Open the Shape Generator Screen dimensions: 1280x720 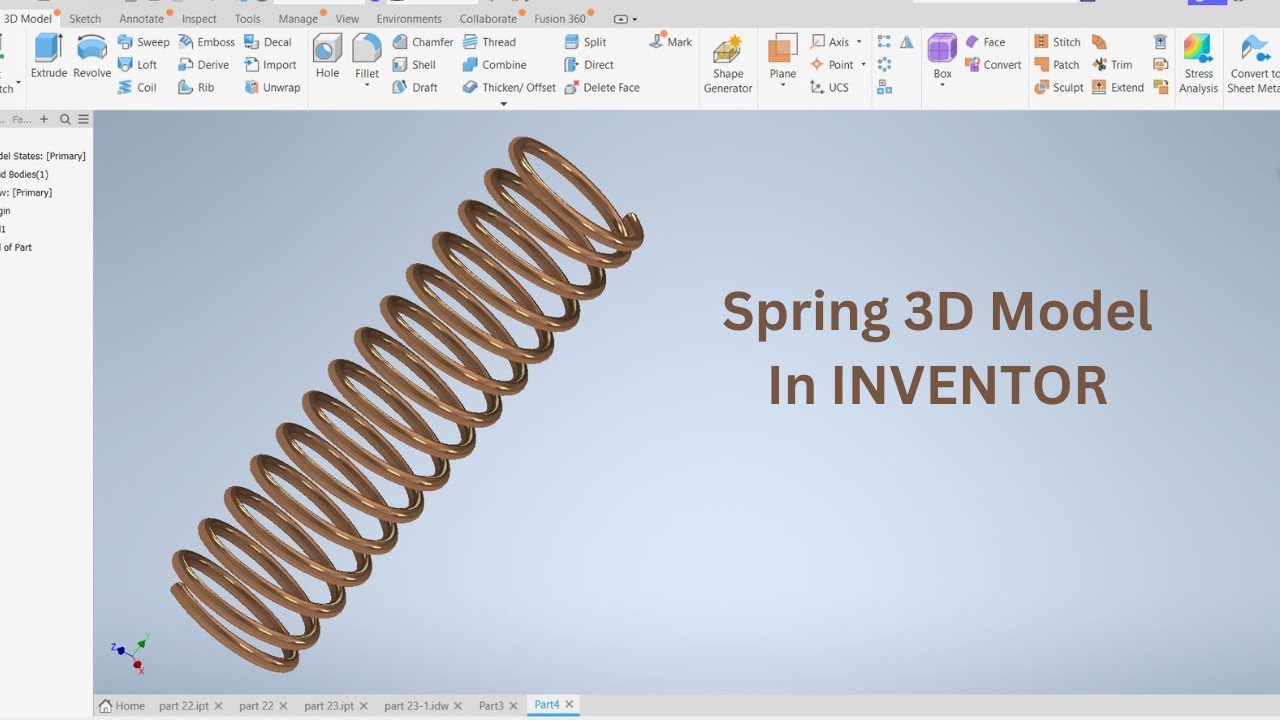click(x=728, y=64)
